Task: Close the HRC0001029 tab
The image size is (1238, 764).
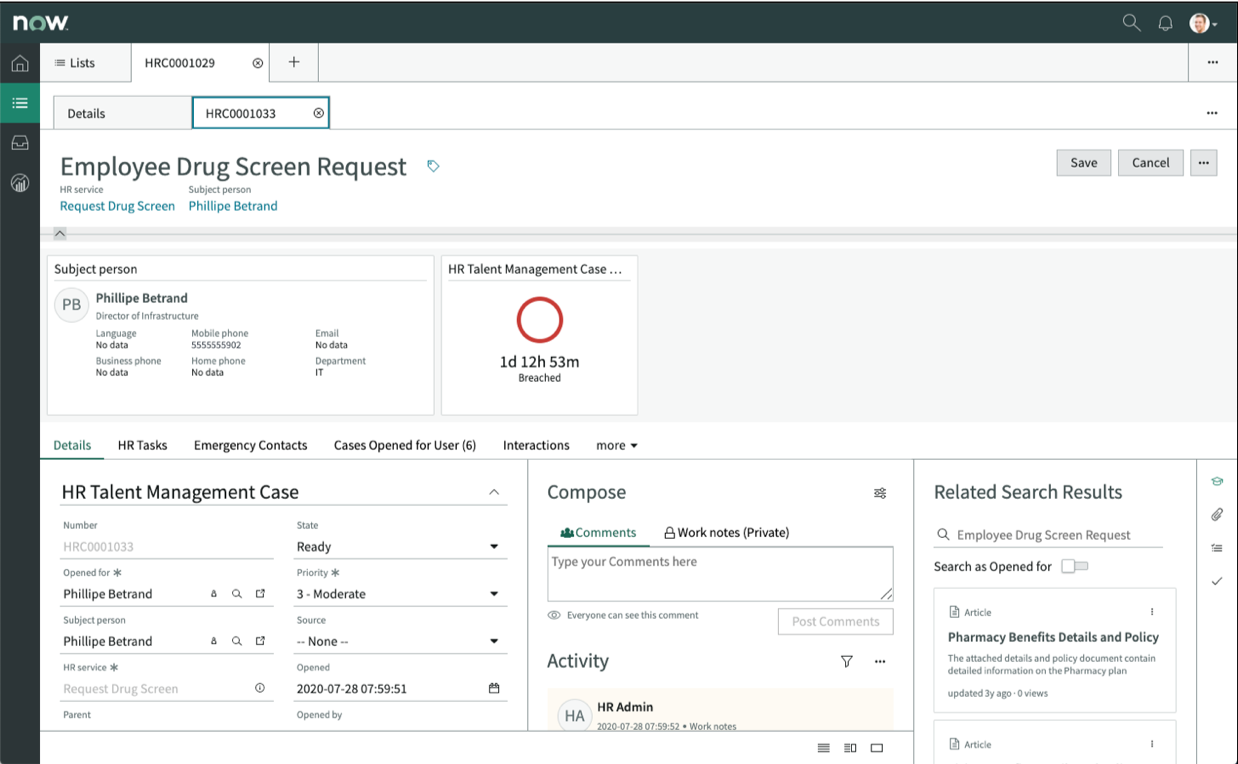Action: coord(258,63)
